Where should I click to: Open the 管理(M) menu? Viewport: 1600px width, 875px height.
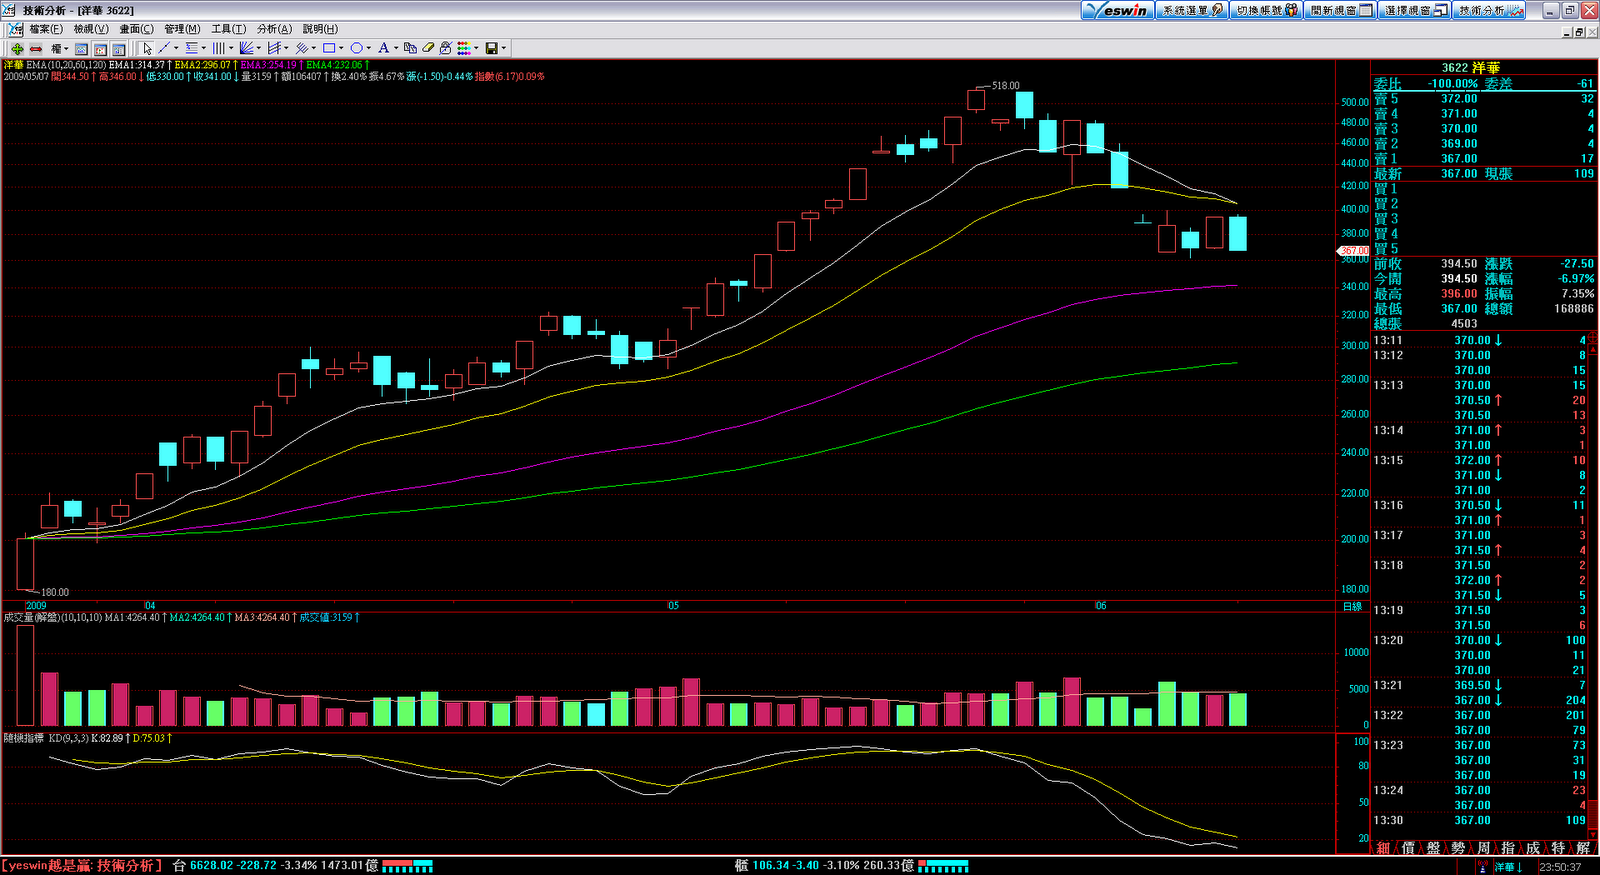point(183,29)
